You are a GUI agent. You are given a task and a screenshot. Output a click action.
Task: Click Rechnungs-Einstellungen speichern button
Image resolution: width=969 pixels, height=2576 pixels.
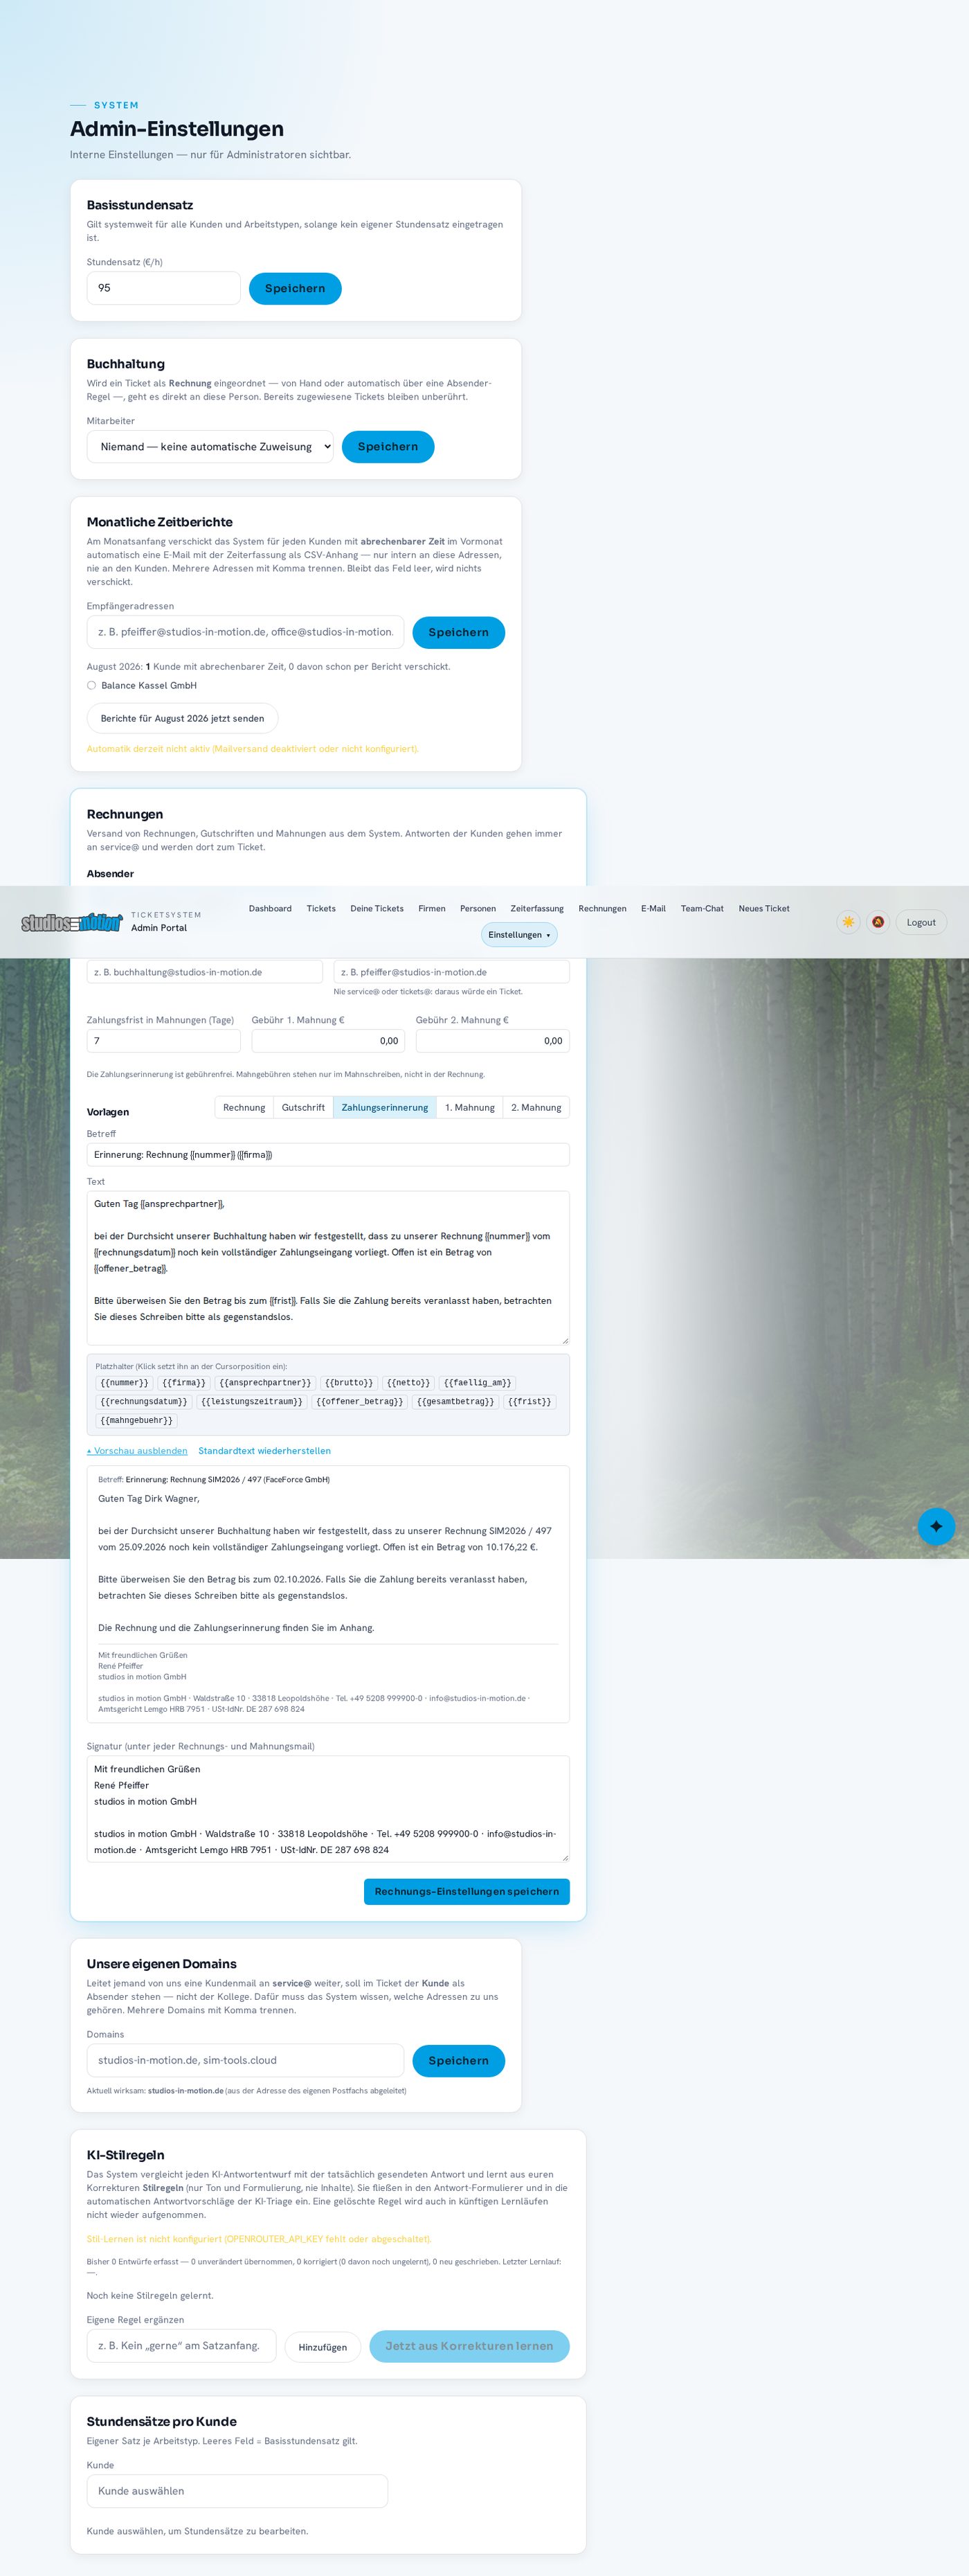pyautogui.click(x=467, y=1891)
